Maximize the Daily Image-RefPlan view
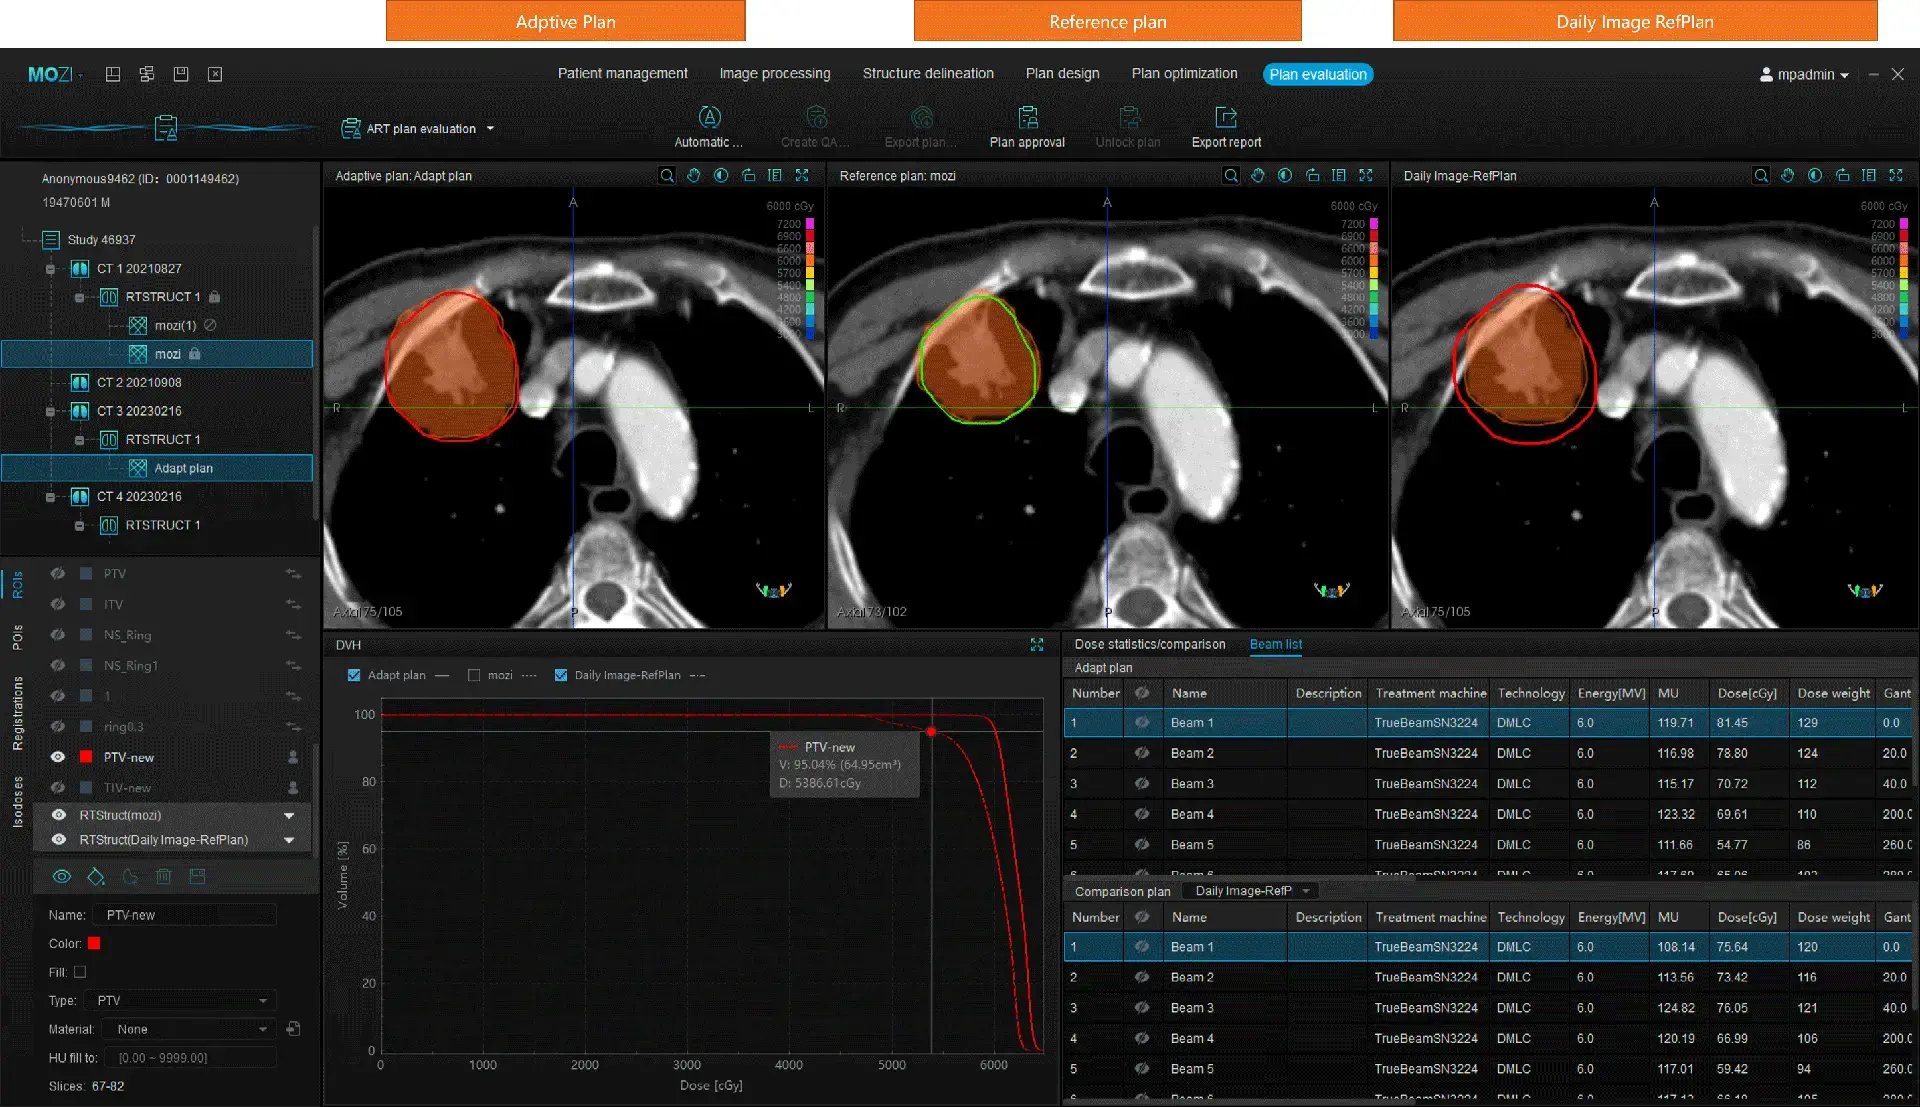1920x1107 pixels. tap(1896, 176)
